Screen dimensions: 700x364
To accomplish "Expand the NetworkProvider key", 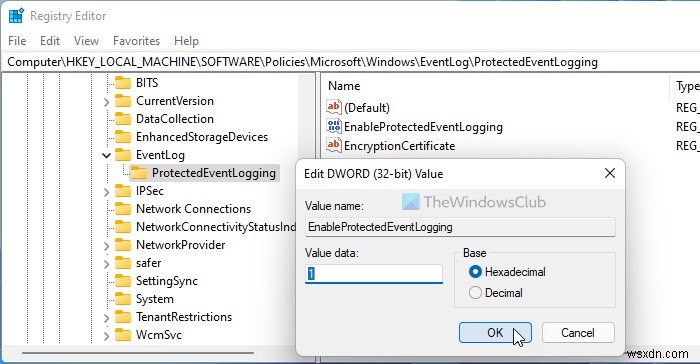I will 106,247.
